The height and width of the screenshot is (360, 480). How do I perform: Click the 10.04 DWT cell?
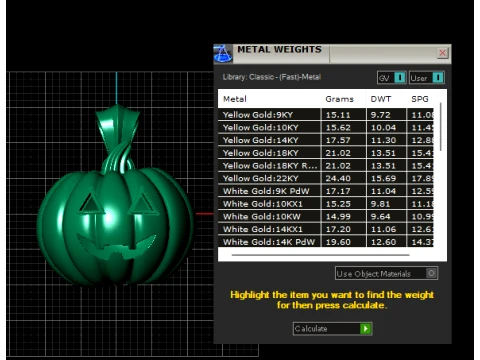[386, 127]
